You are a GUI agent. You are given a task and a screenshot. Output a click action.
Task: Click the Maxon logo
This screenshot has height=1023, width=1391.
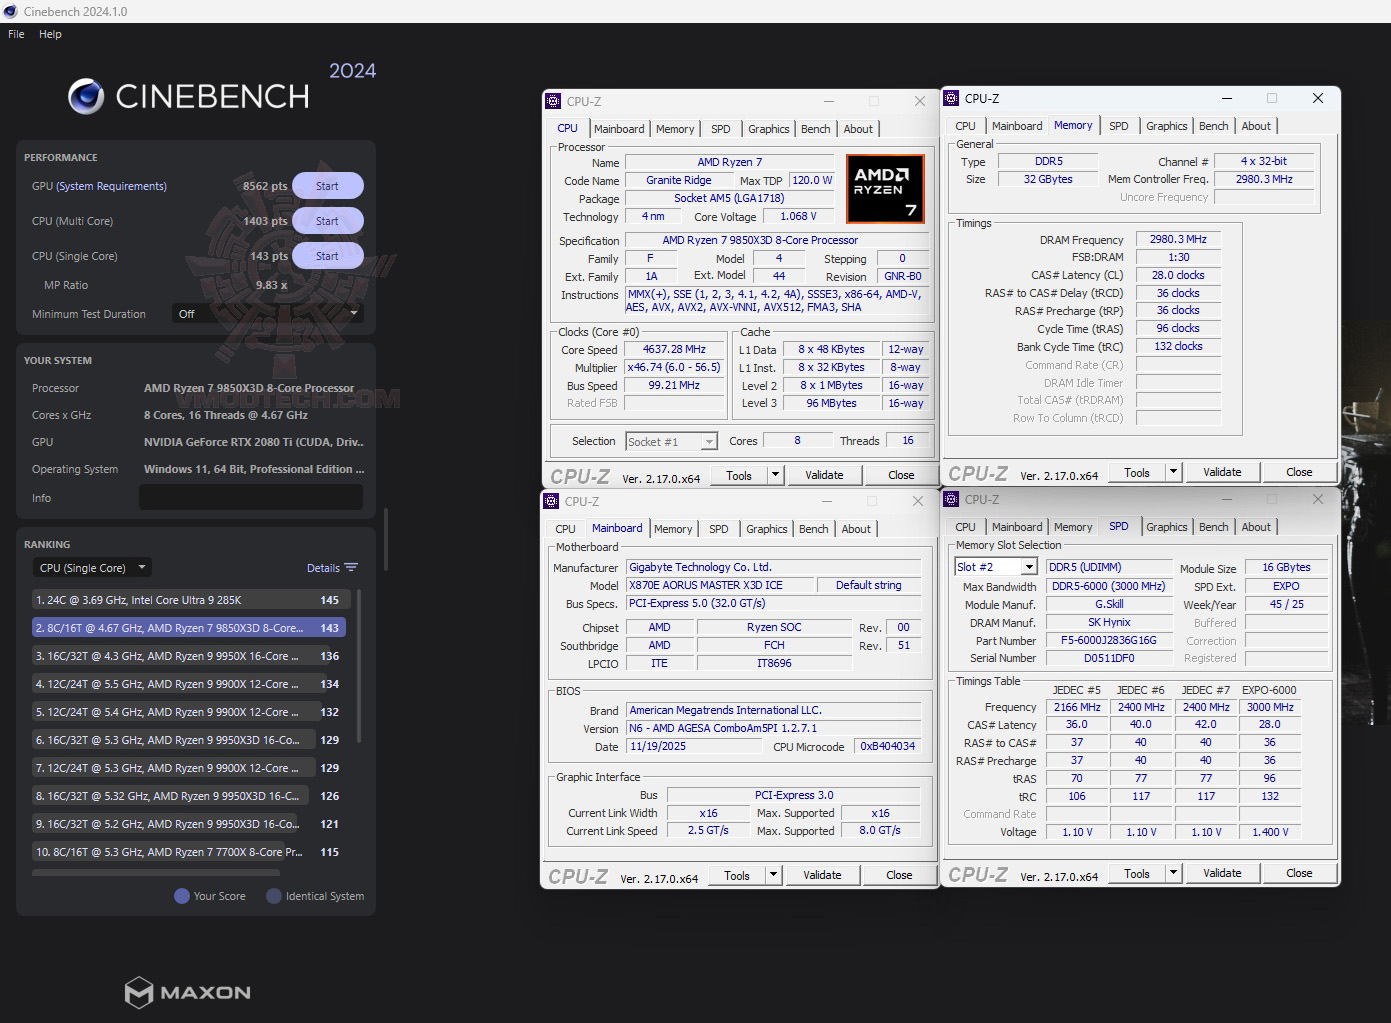188,992
